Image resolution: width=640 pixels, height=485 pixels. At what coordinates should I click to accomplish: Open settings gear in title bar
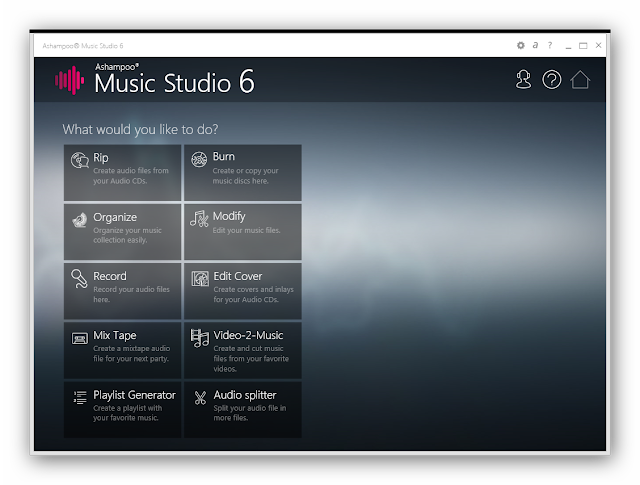click(520, 45)
